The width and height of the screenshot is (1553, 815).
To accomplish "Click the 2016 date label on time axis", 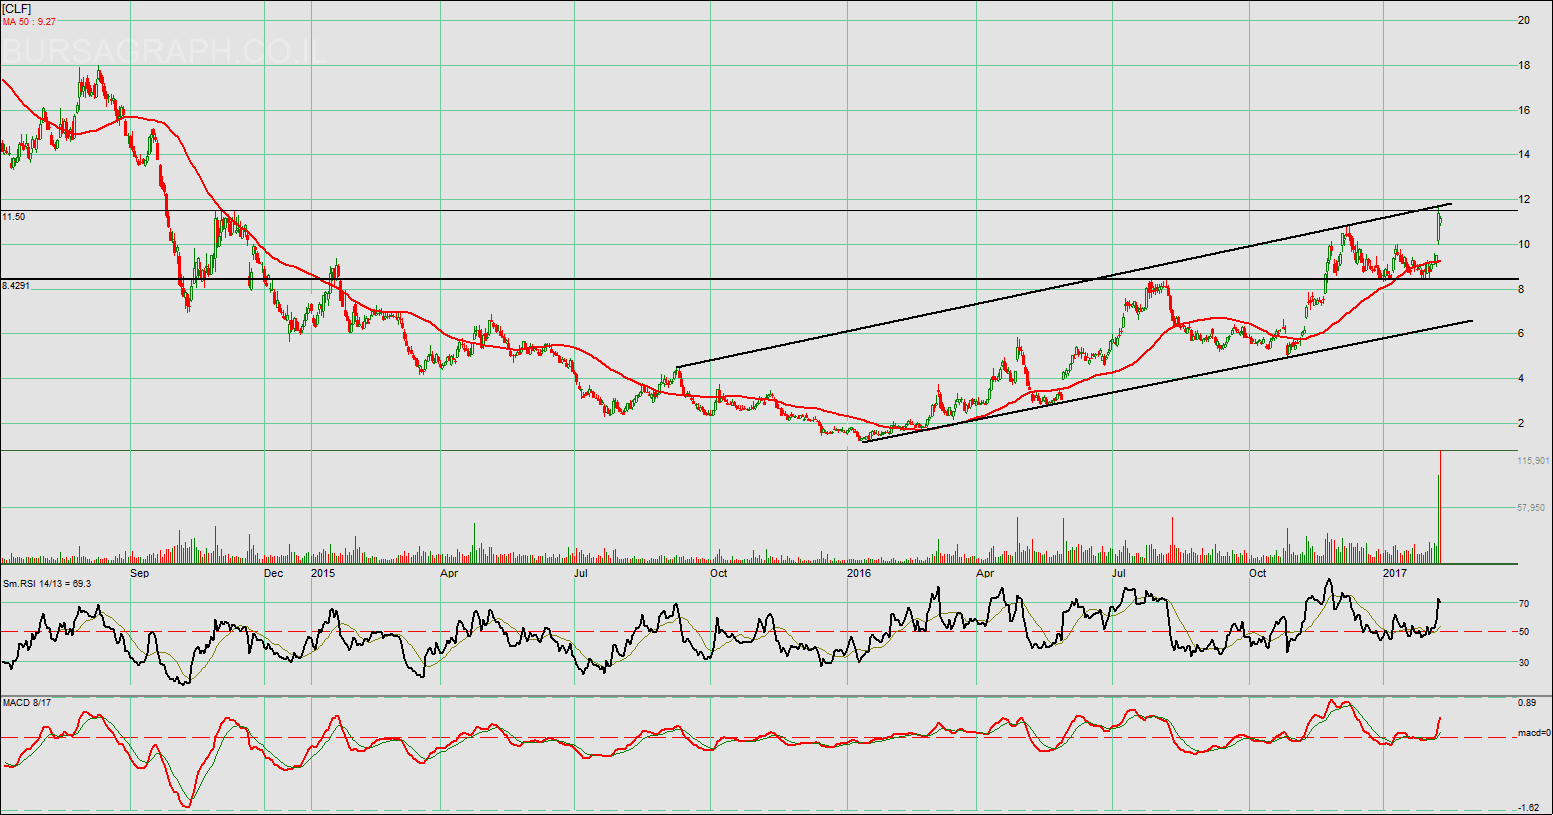I will pyautogui.click(x=859, y=574).
